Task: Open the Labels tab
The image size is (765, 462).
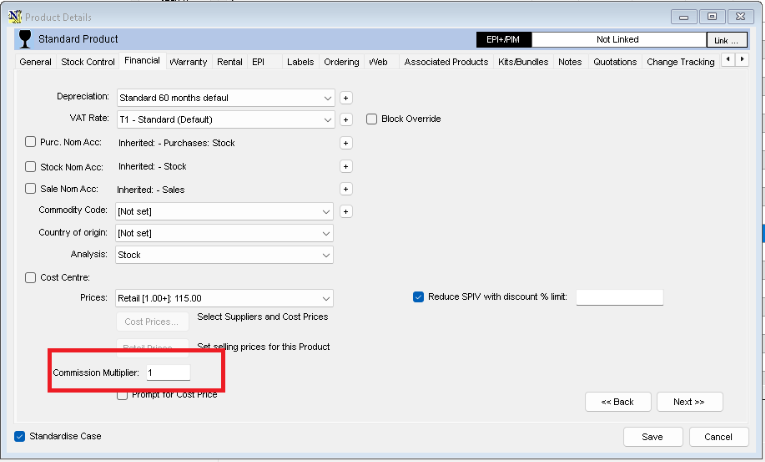Action: 301,62
